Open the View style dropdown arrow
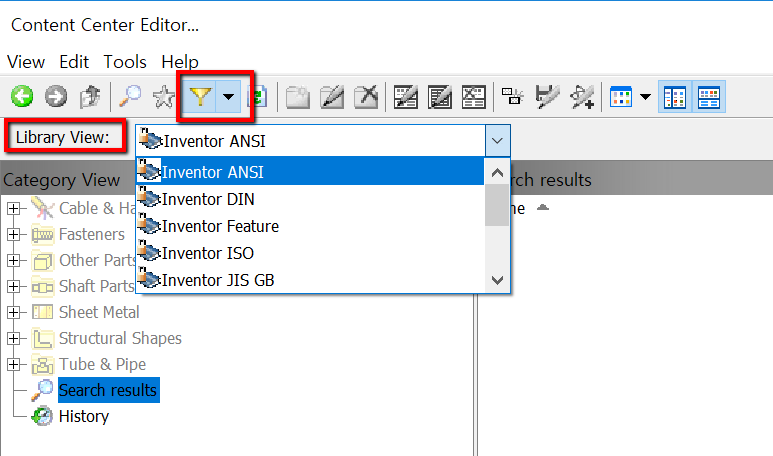 point(645,97)
